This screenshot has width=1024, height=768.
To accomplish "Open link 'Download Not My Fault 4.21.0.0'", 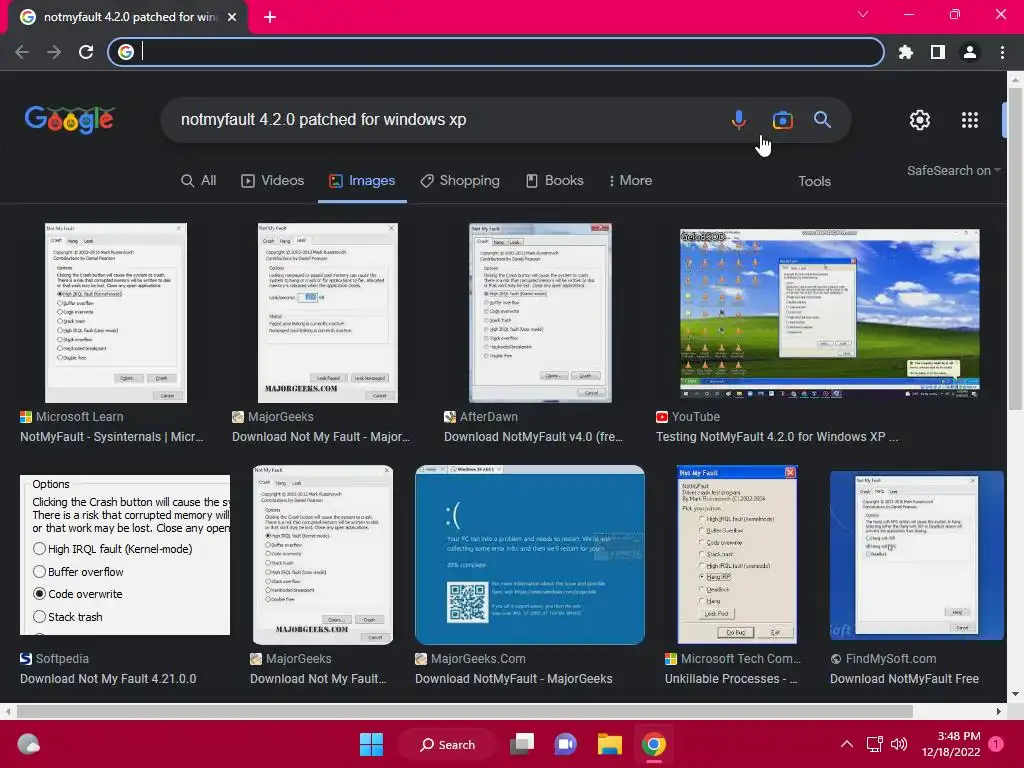I will click(x=108, y=679).
